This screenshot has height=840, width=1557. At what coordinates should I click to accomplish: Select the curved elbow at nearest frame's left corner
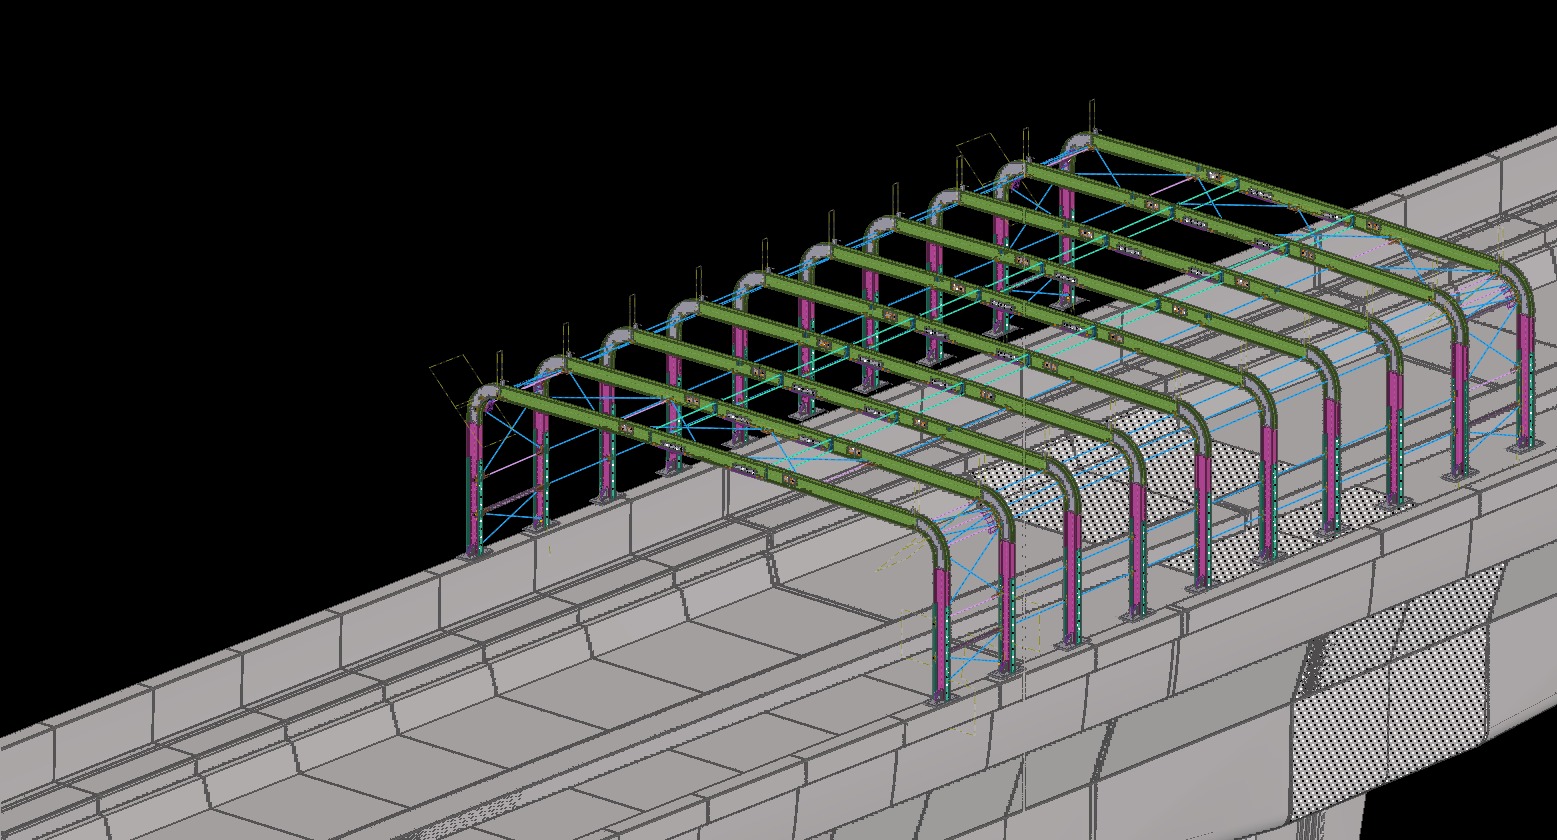point(482,398)
